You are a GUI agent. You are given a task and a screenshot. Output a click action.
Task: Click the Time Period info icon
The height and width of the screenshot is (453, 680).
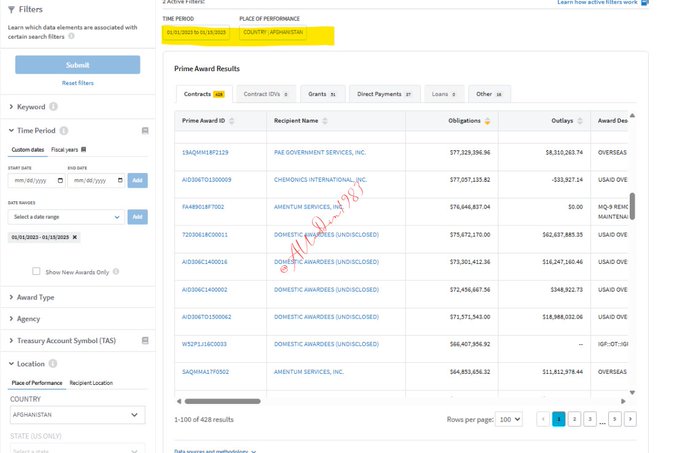tap(65, 130)
